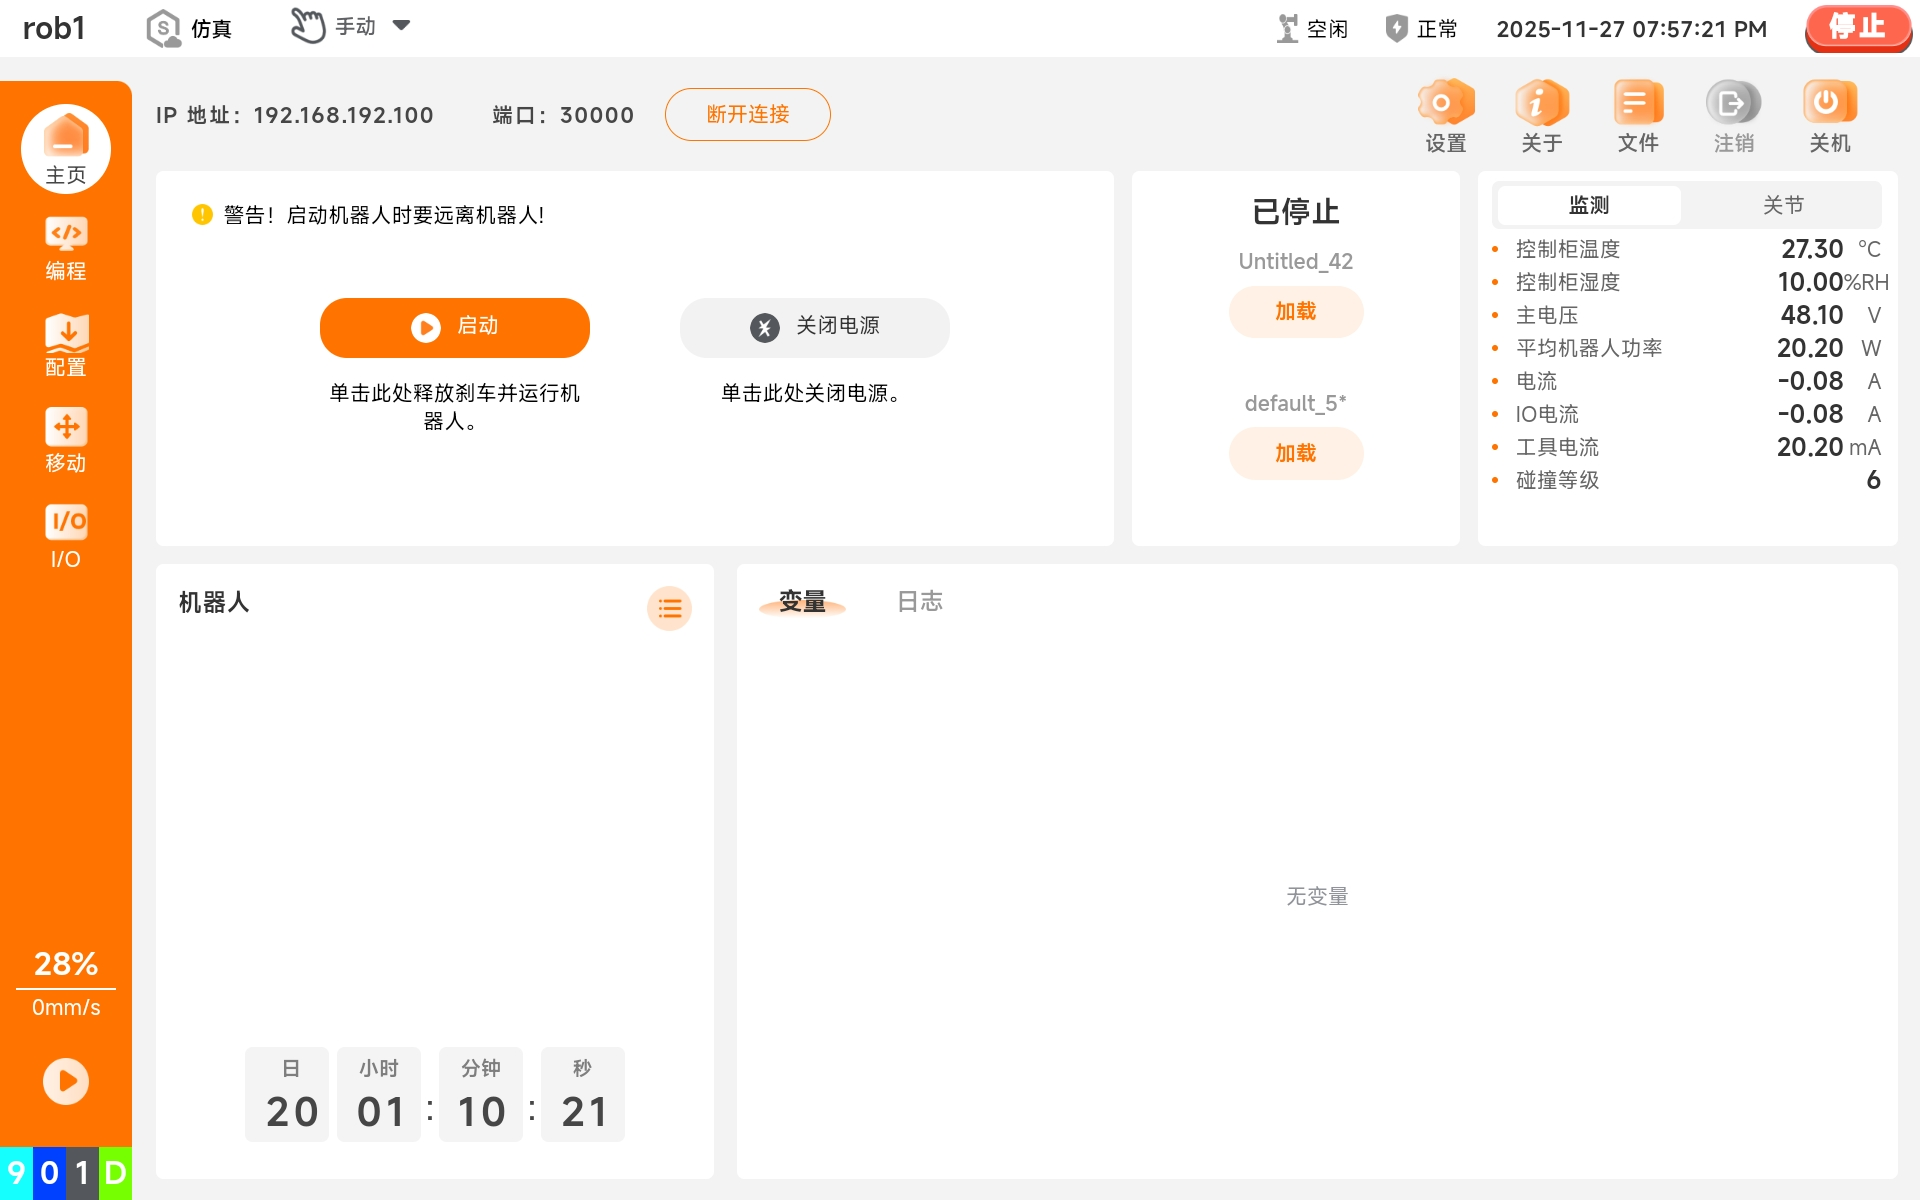Click the 28% speed indicator

(66, 964)
